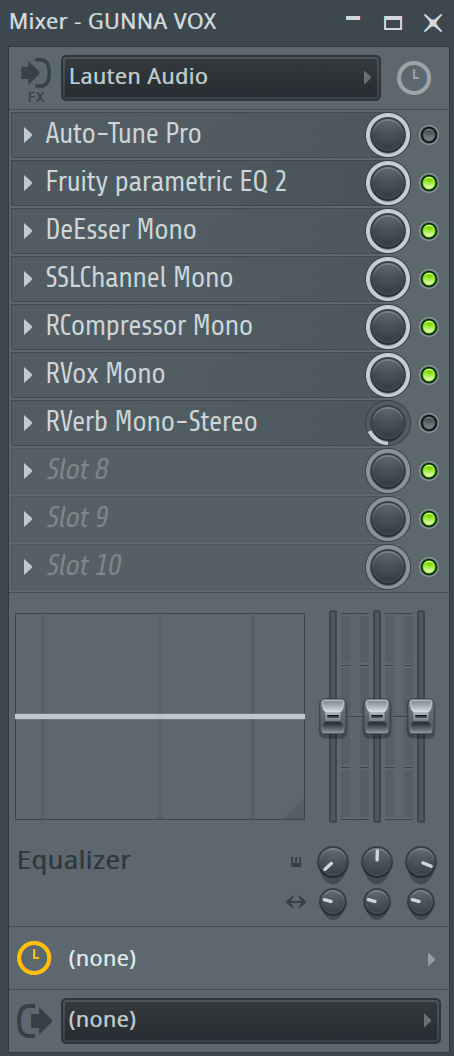This screenshot has height=1056, width=454.
Task: Toggle the SSLChannel Mono enable LED
Action: tap(428, 278)
